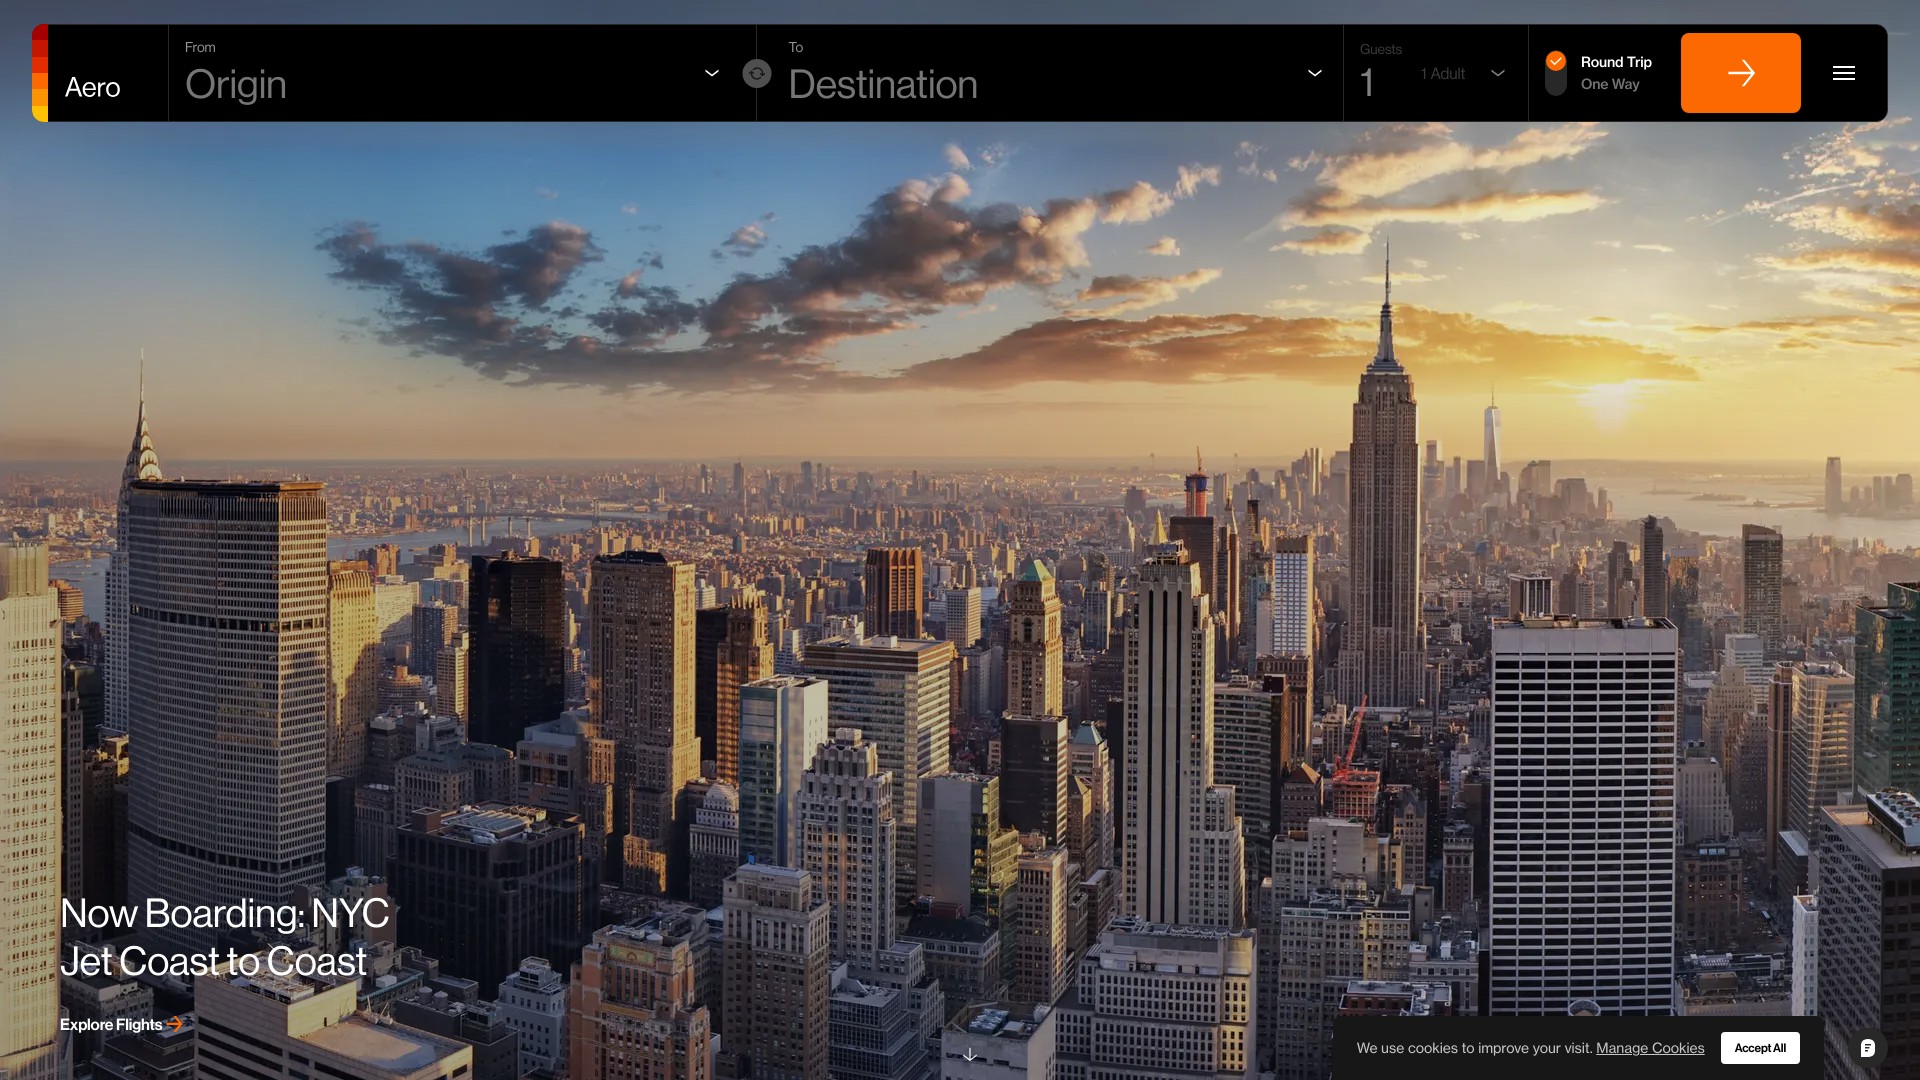
Task: Click the striped color bar beside Aero
Action: (40, 73)
